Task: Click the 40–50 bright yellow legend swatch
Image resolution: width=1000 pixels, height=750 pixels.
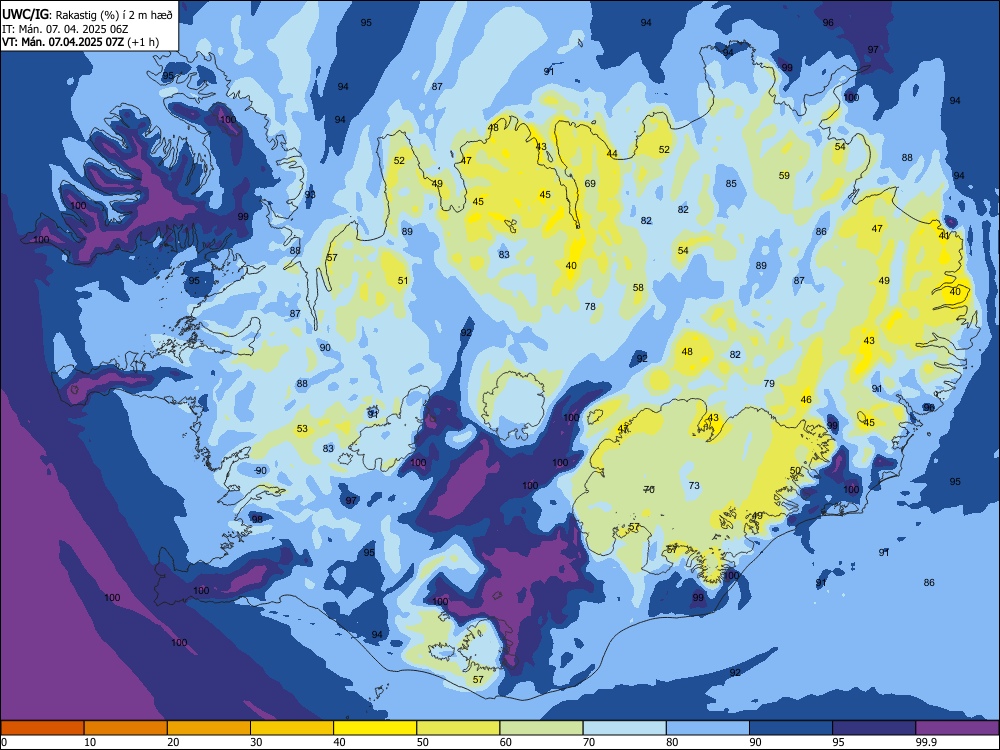Action: pyautogui.click(x=375, y=728)
